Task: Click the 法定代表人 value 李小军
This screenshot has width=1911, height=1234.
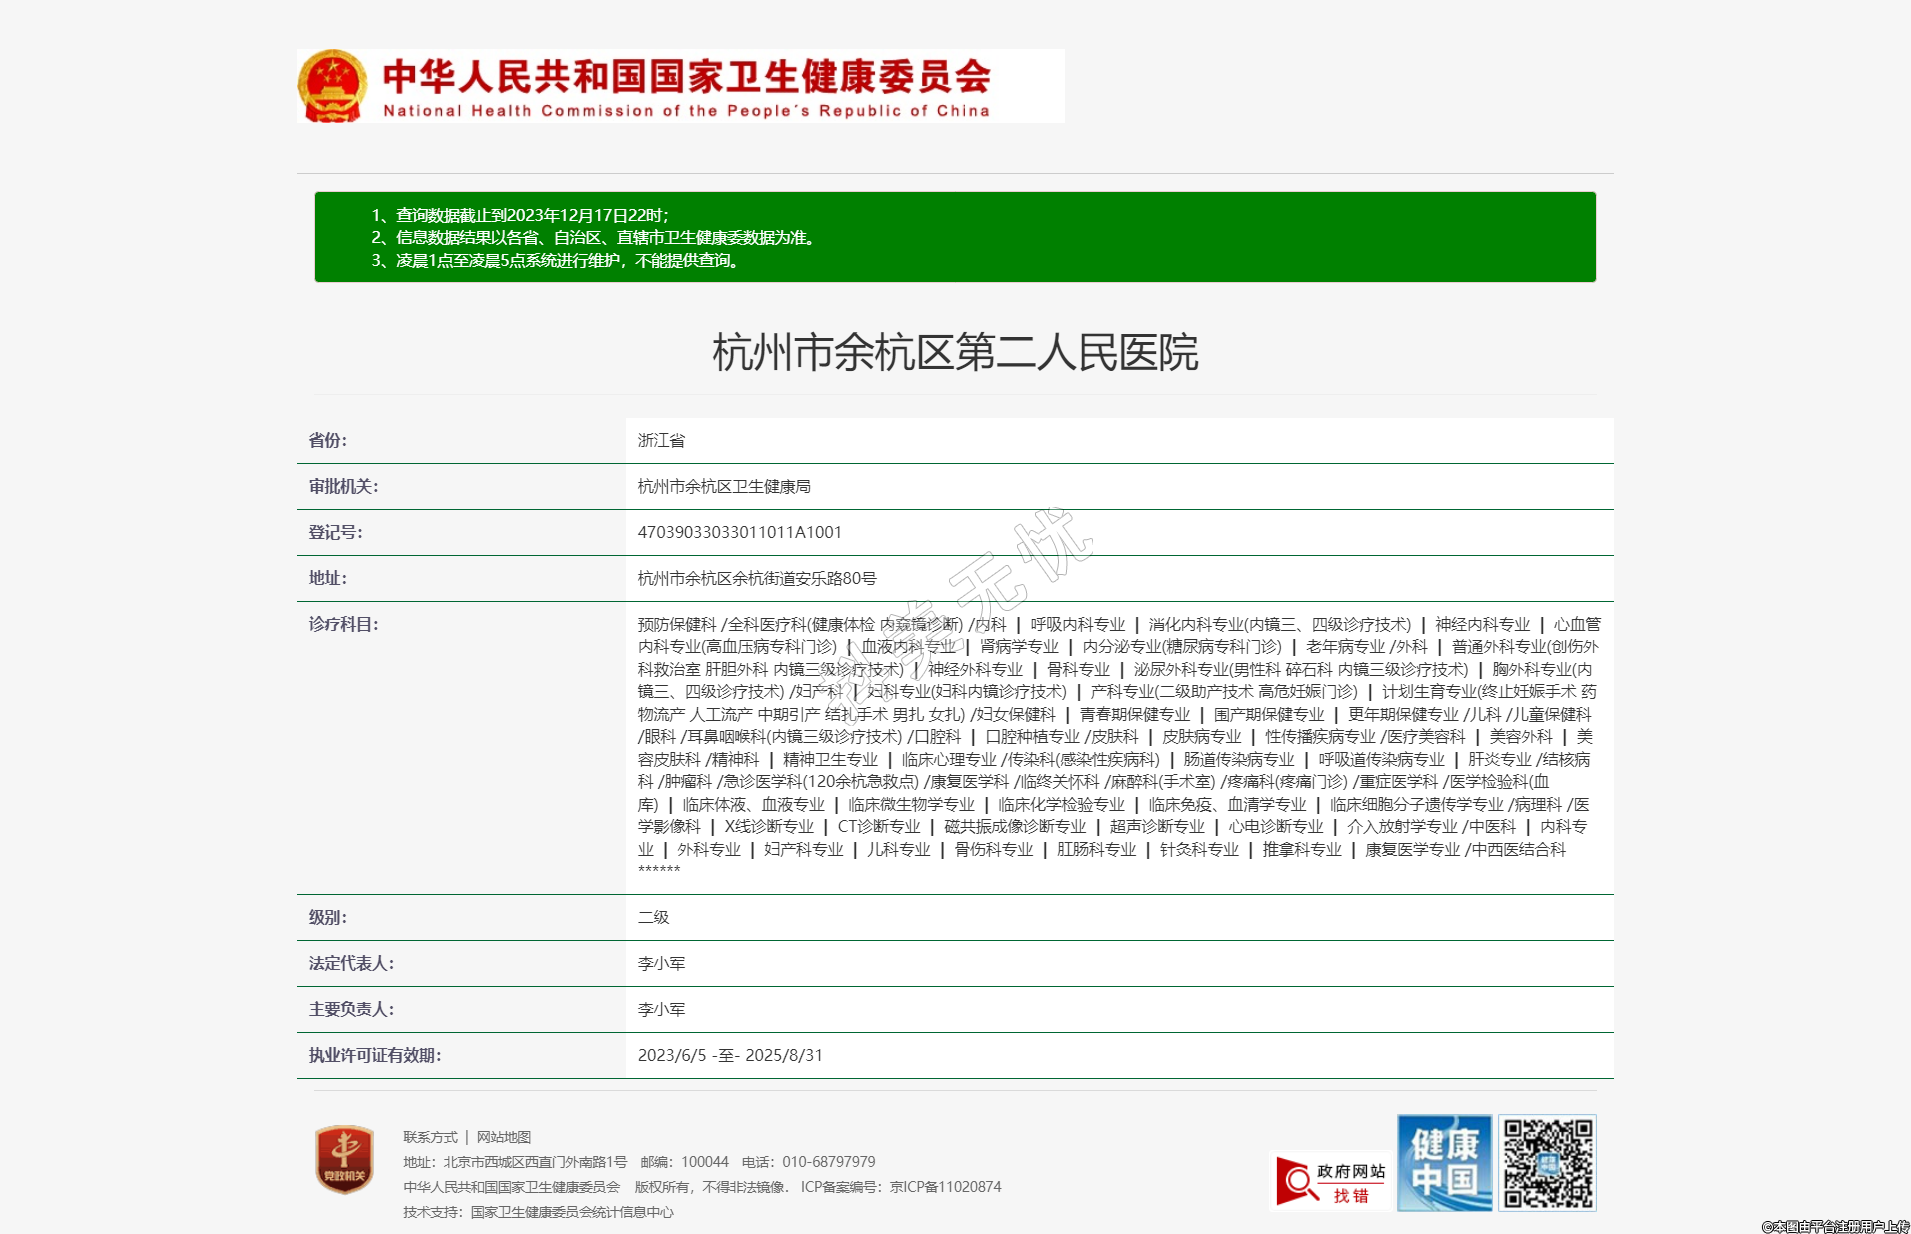Action: click(x=661, y=963)
